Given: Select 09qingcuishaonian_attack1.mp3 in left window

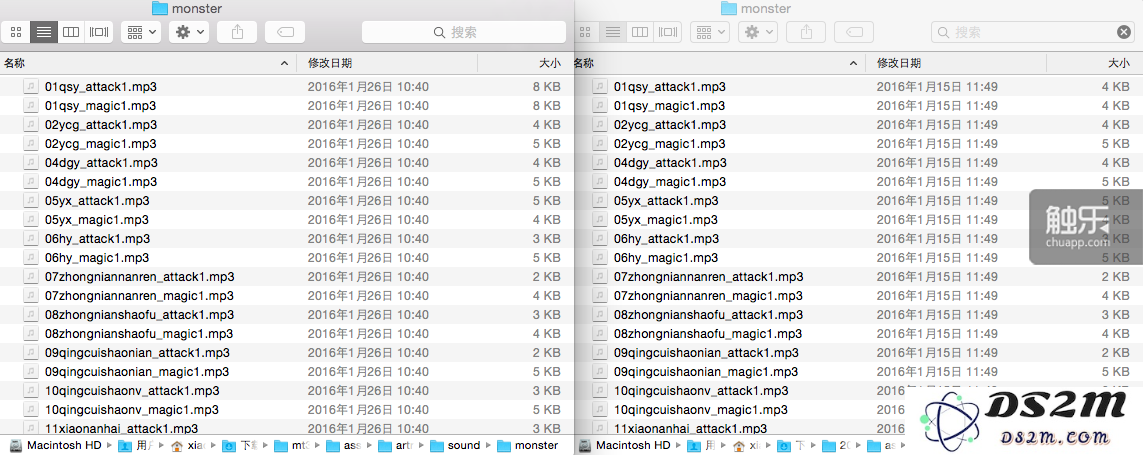Looking at the screenshot, I should 137,352.
